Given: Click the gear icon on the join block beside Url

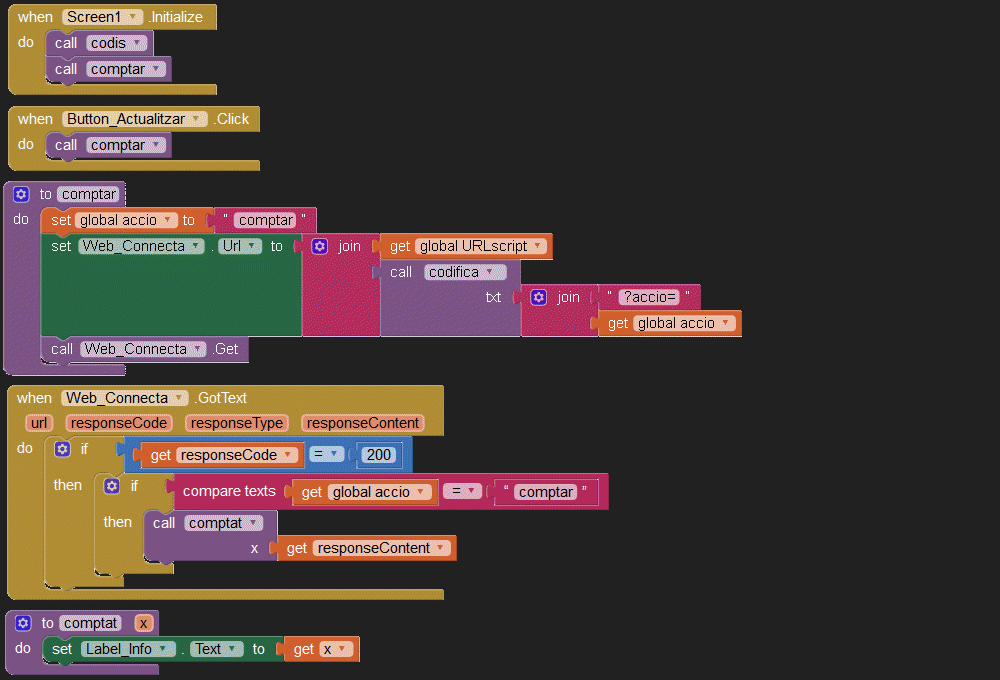Looking at the screenshot, I should tap(320, 246).
